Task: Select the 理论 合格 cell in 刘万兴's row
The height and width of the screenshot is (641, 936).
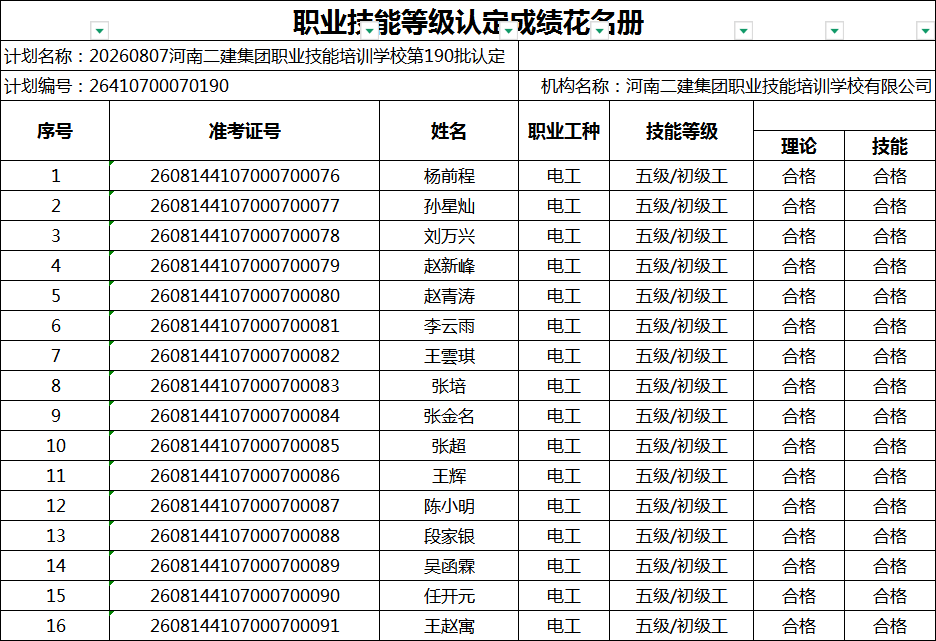Action: click(799, 236)
